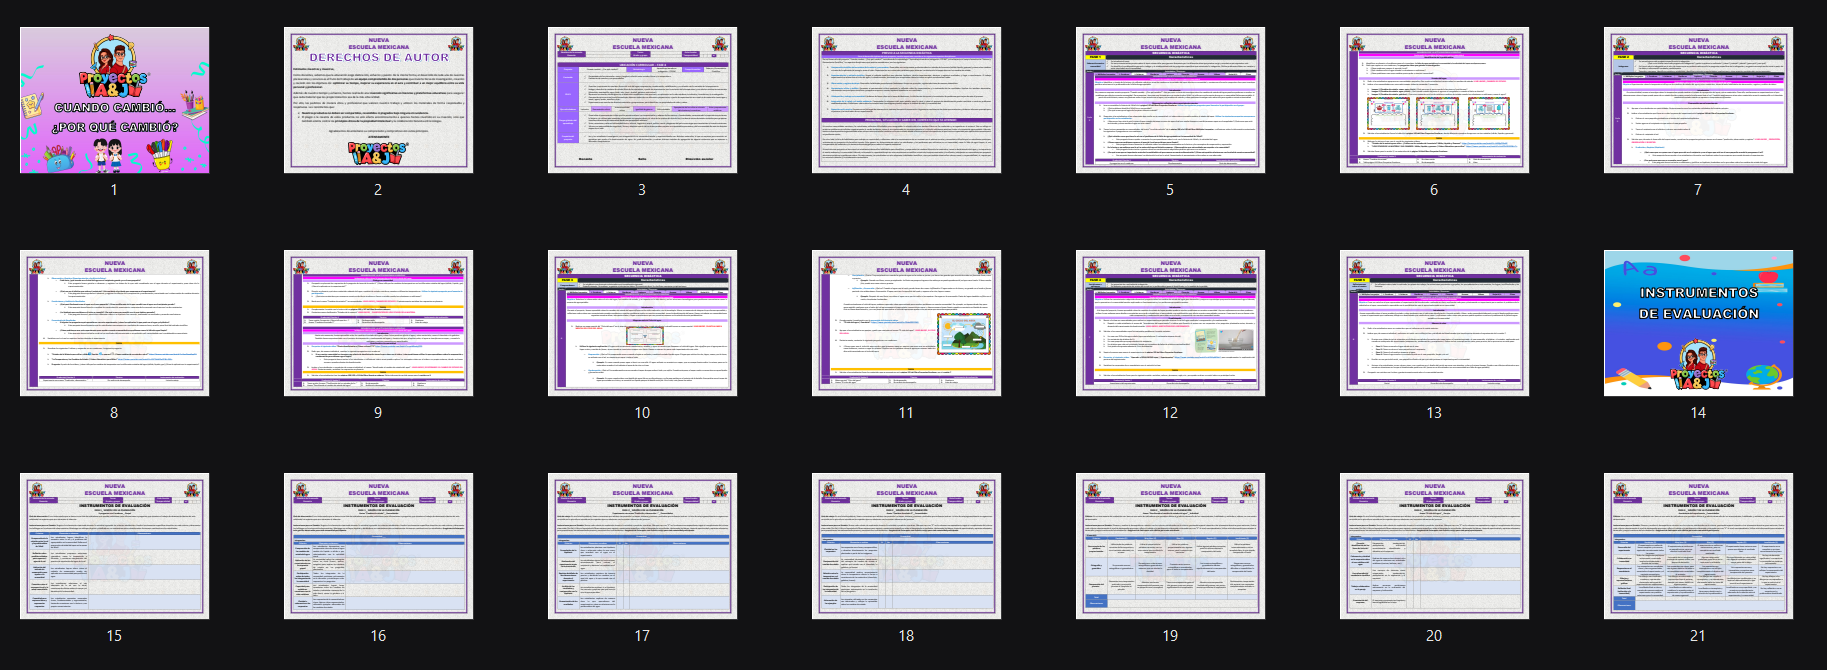The image size is (1827, 670).
Task: Open slide 11 with the landscape illustration
Action: (906, 323)
